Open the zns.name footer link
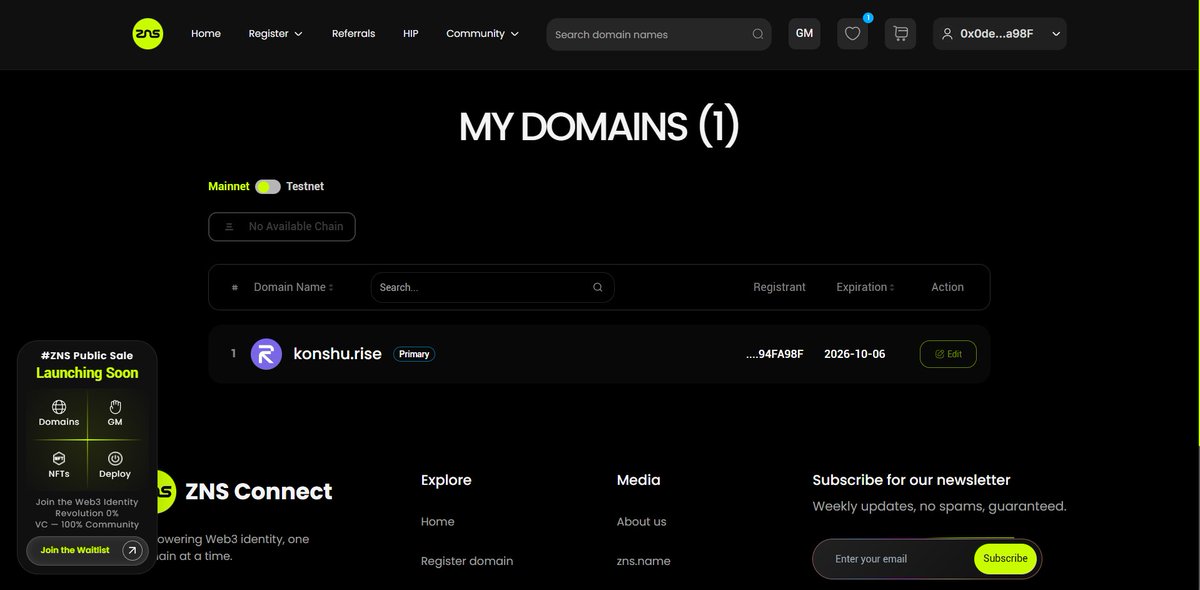Viewport: 1200px width, 590px height. (x=644, y=561)
